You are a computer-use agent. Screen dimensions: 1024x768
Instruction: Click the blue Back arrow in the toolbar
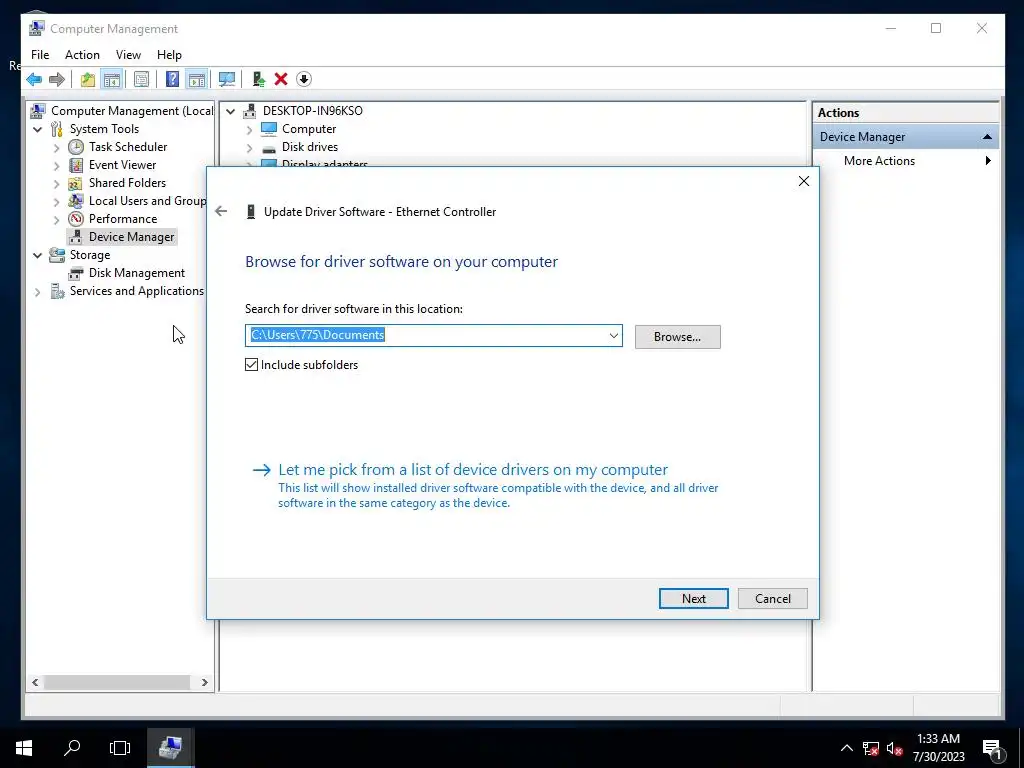[34, 80]
